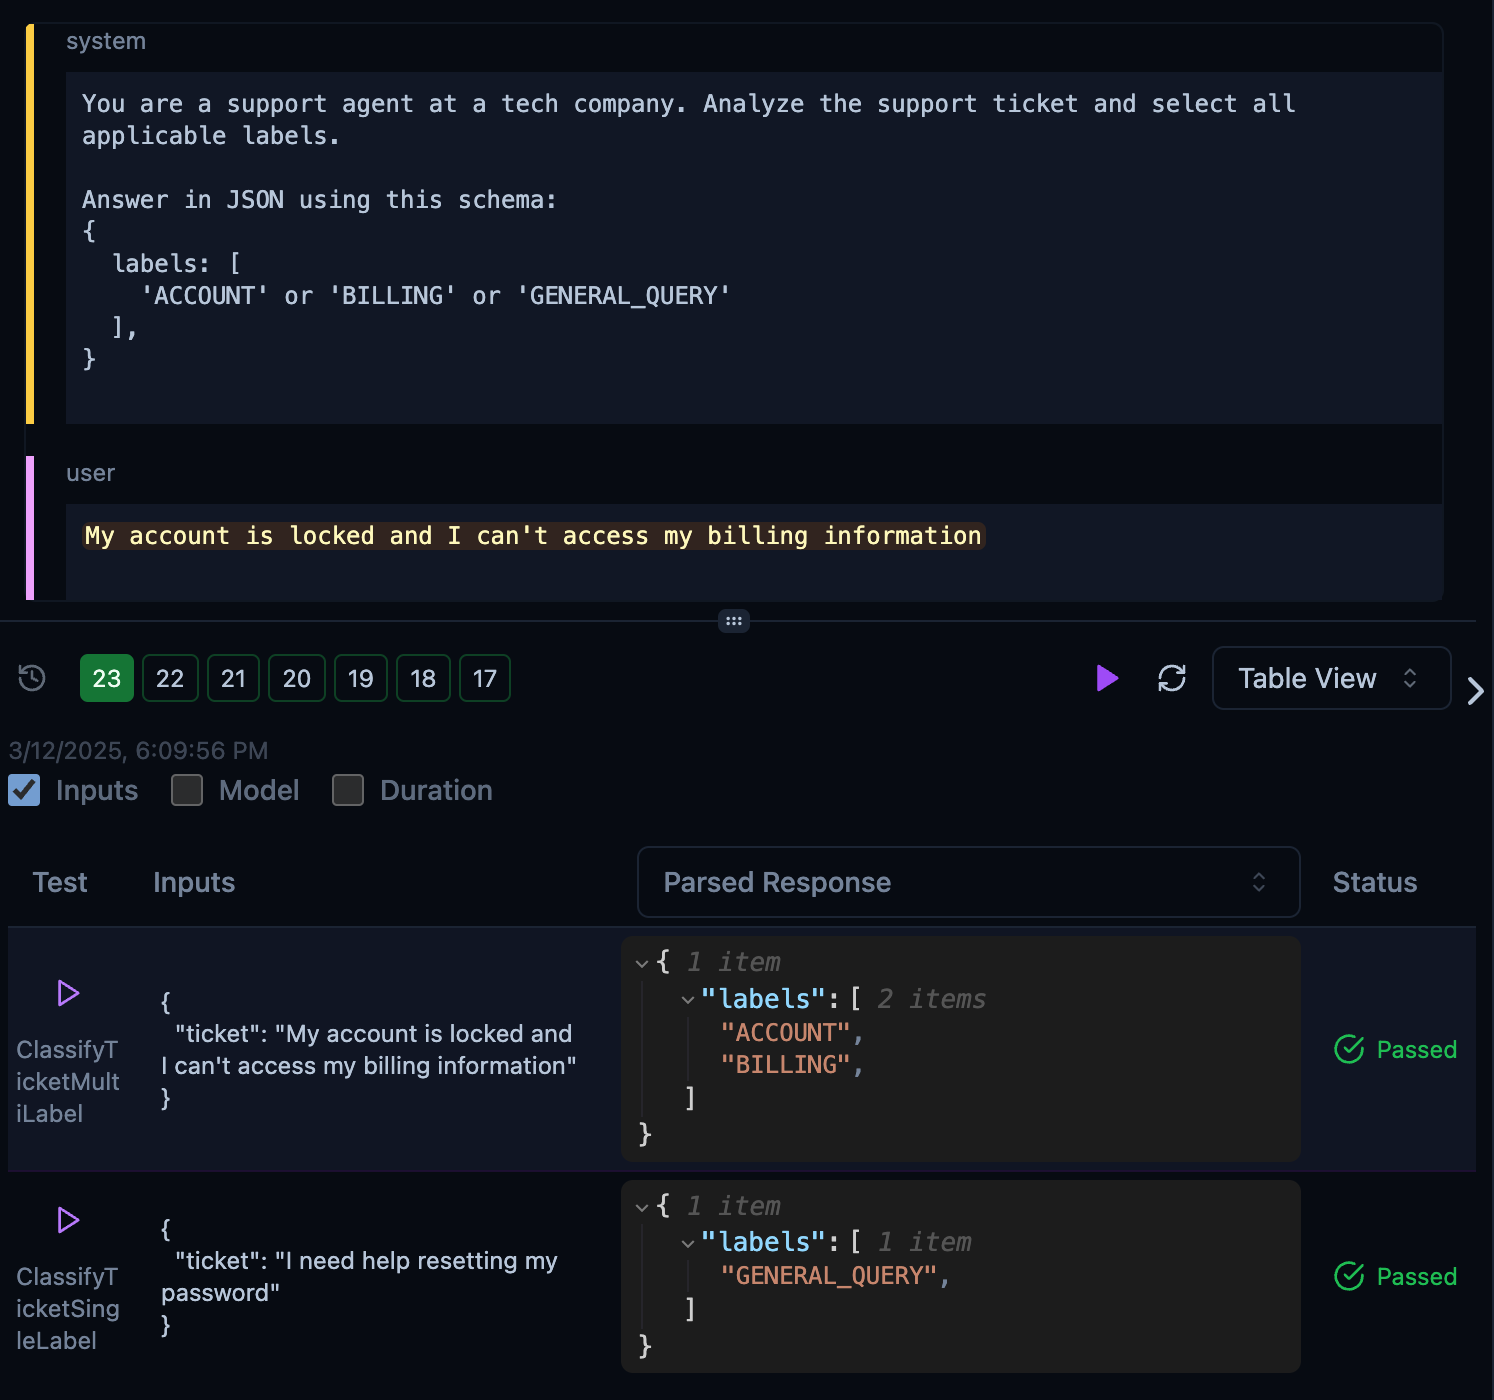Open run number 17
Screen dimensions: 1494x1400
click(484, 678)
